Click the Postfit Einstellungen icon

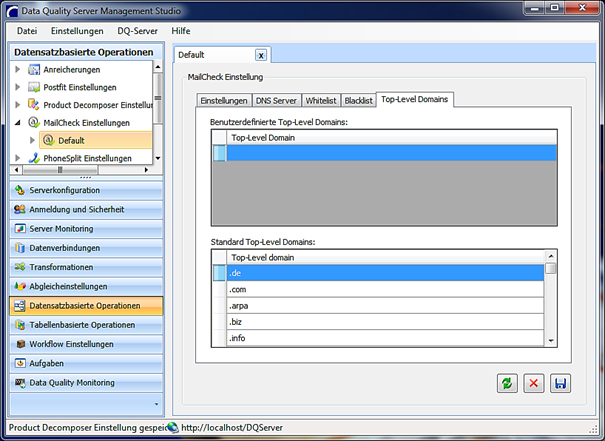34,87
